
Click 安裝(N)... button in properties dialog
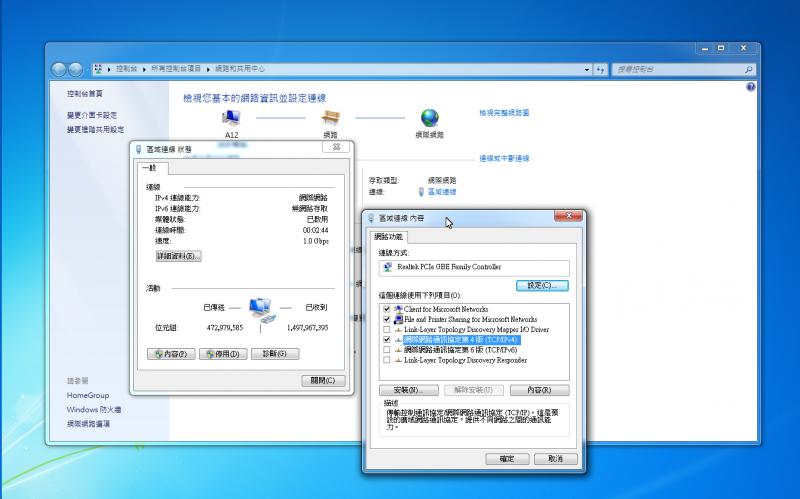[409, 390]
